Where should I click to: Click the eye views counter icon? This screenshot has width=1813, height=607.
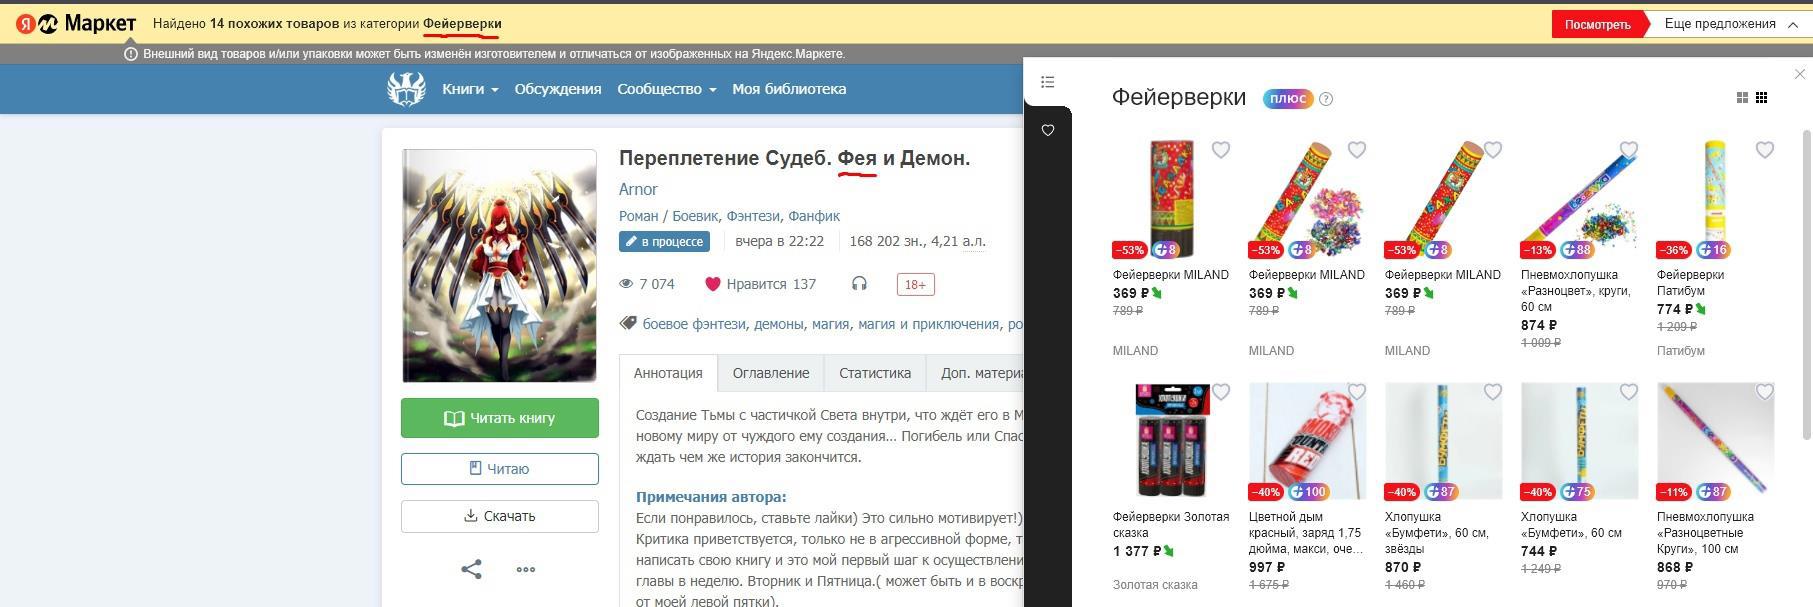click(627, 284)
